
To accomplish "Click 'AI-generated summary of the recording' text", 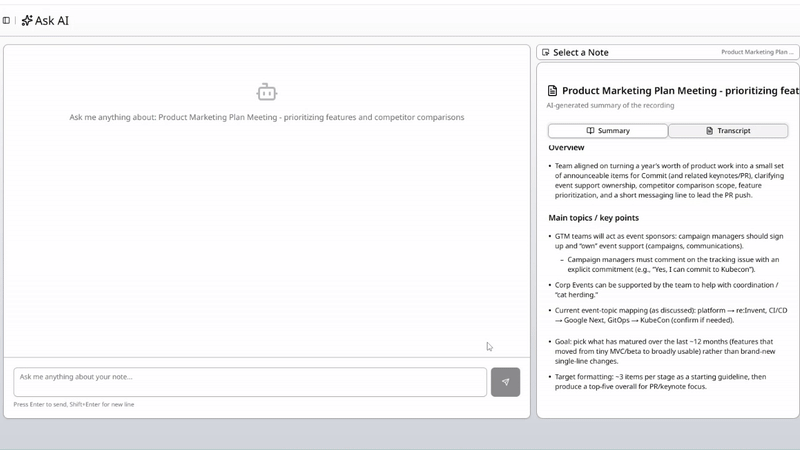I will pos(610,105).
